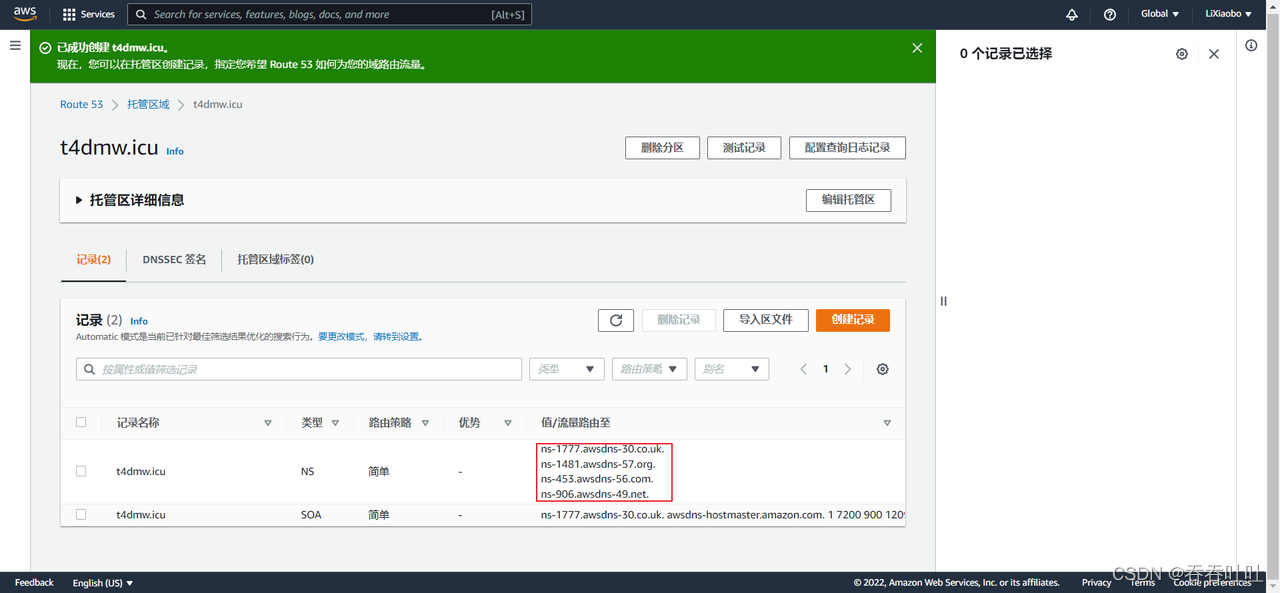Click the NS type cell
The height and width of the screenshot is (593, 1280).
click(x=308, y=471)
